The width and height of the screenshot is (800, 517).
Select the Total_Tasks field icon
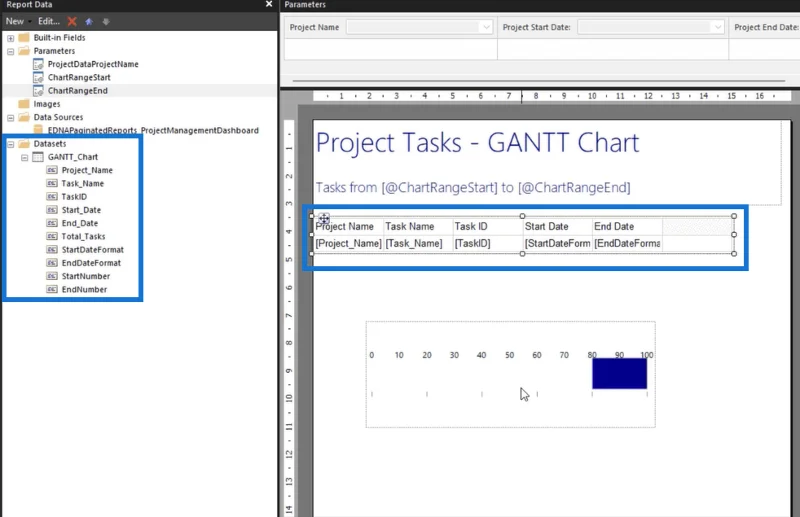click(52, 237)
